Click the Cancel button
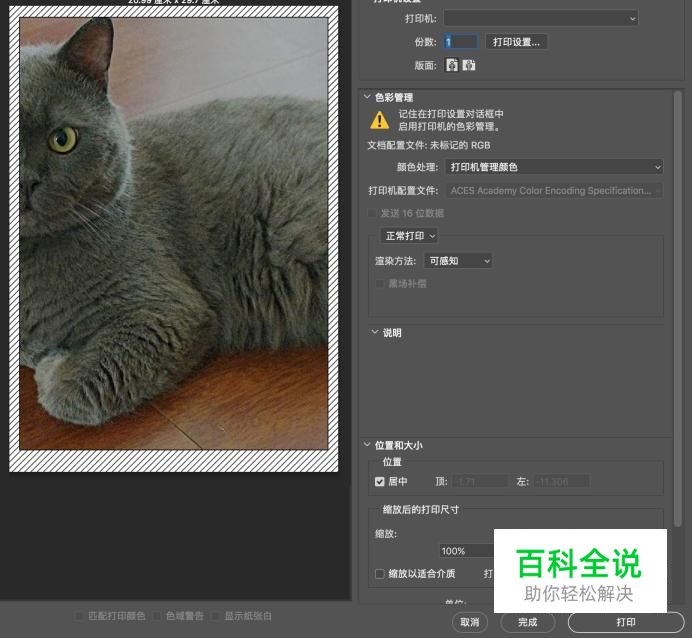 point(470,622)
